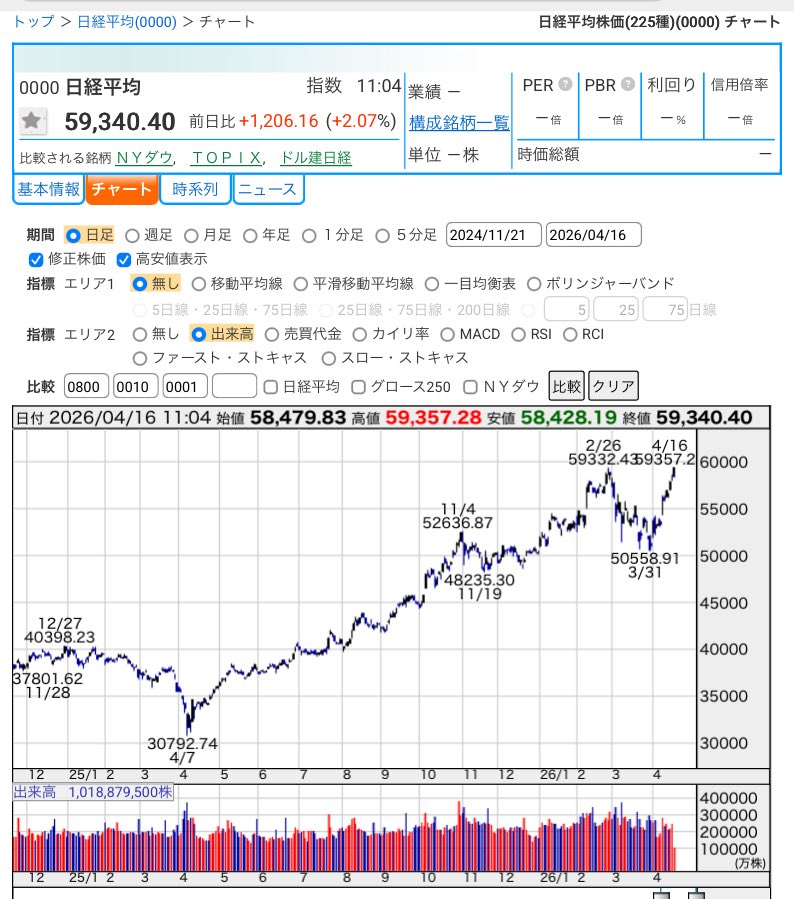The width and height of the screenshot is (794, 899).
Task: Open the 日経平均(0000) breadcrumb link
Action: (x=127, y=22)
